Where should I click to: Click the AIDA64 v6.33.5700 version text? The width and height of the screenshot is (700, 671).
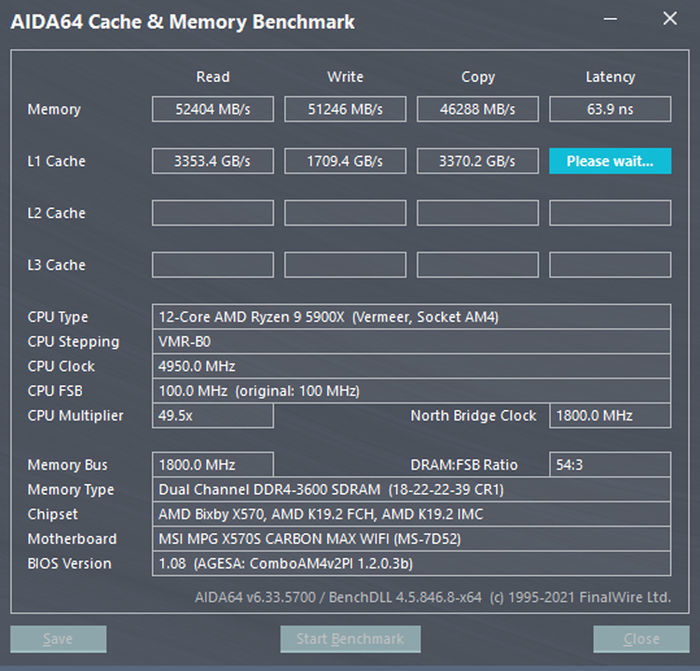click(x=433, y=597)
